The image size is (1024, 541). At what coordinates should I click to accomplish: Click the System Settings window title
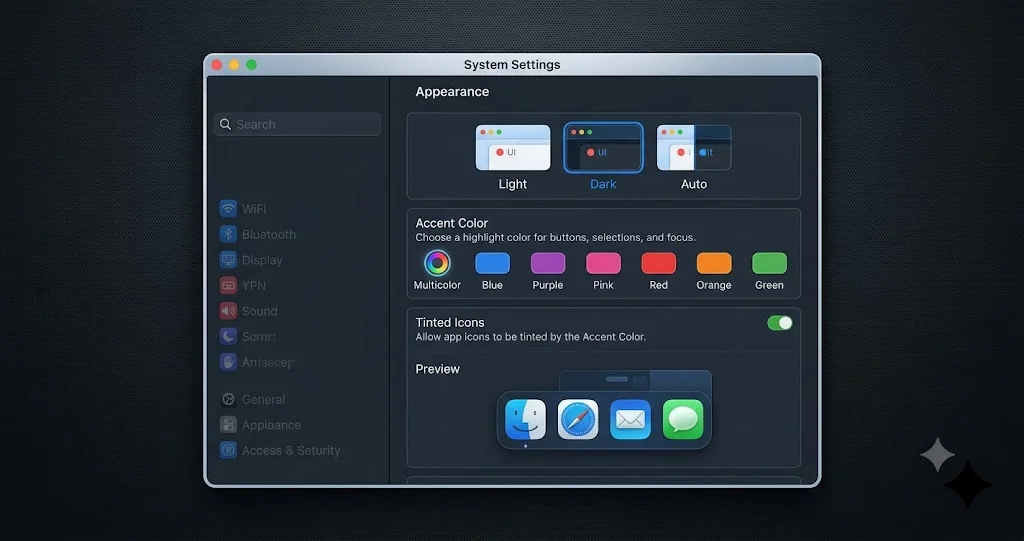click(512, 65)
